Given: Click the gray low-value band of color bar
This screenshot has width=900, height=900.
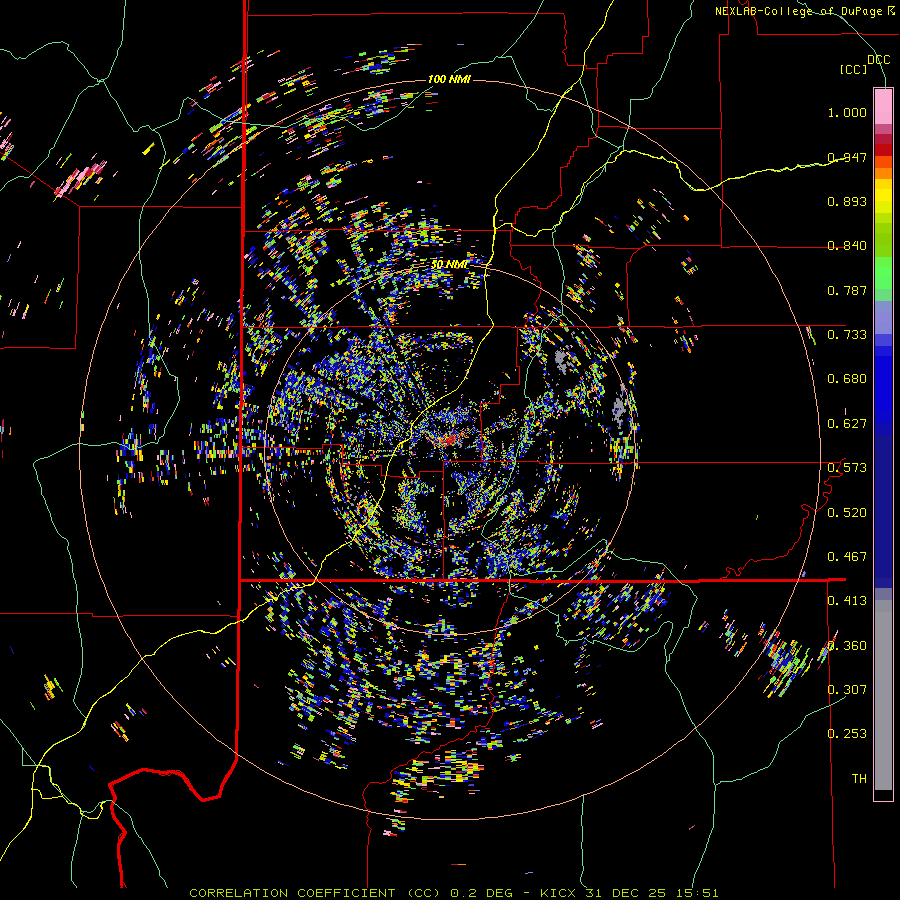Looking at the screenshot, I should [883, 695].
